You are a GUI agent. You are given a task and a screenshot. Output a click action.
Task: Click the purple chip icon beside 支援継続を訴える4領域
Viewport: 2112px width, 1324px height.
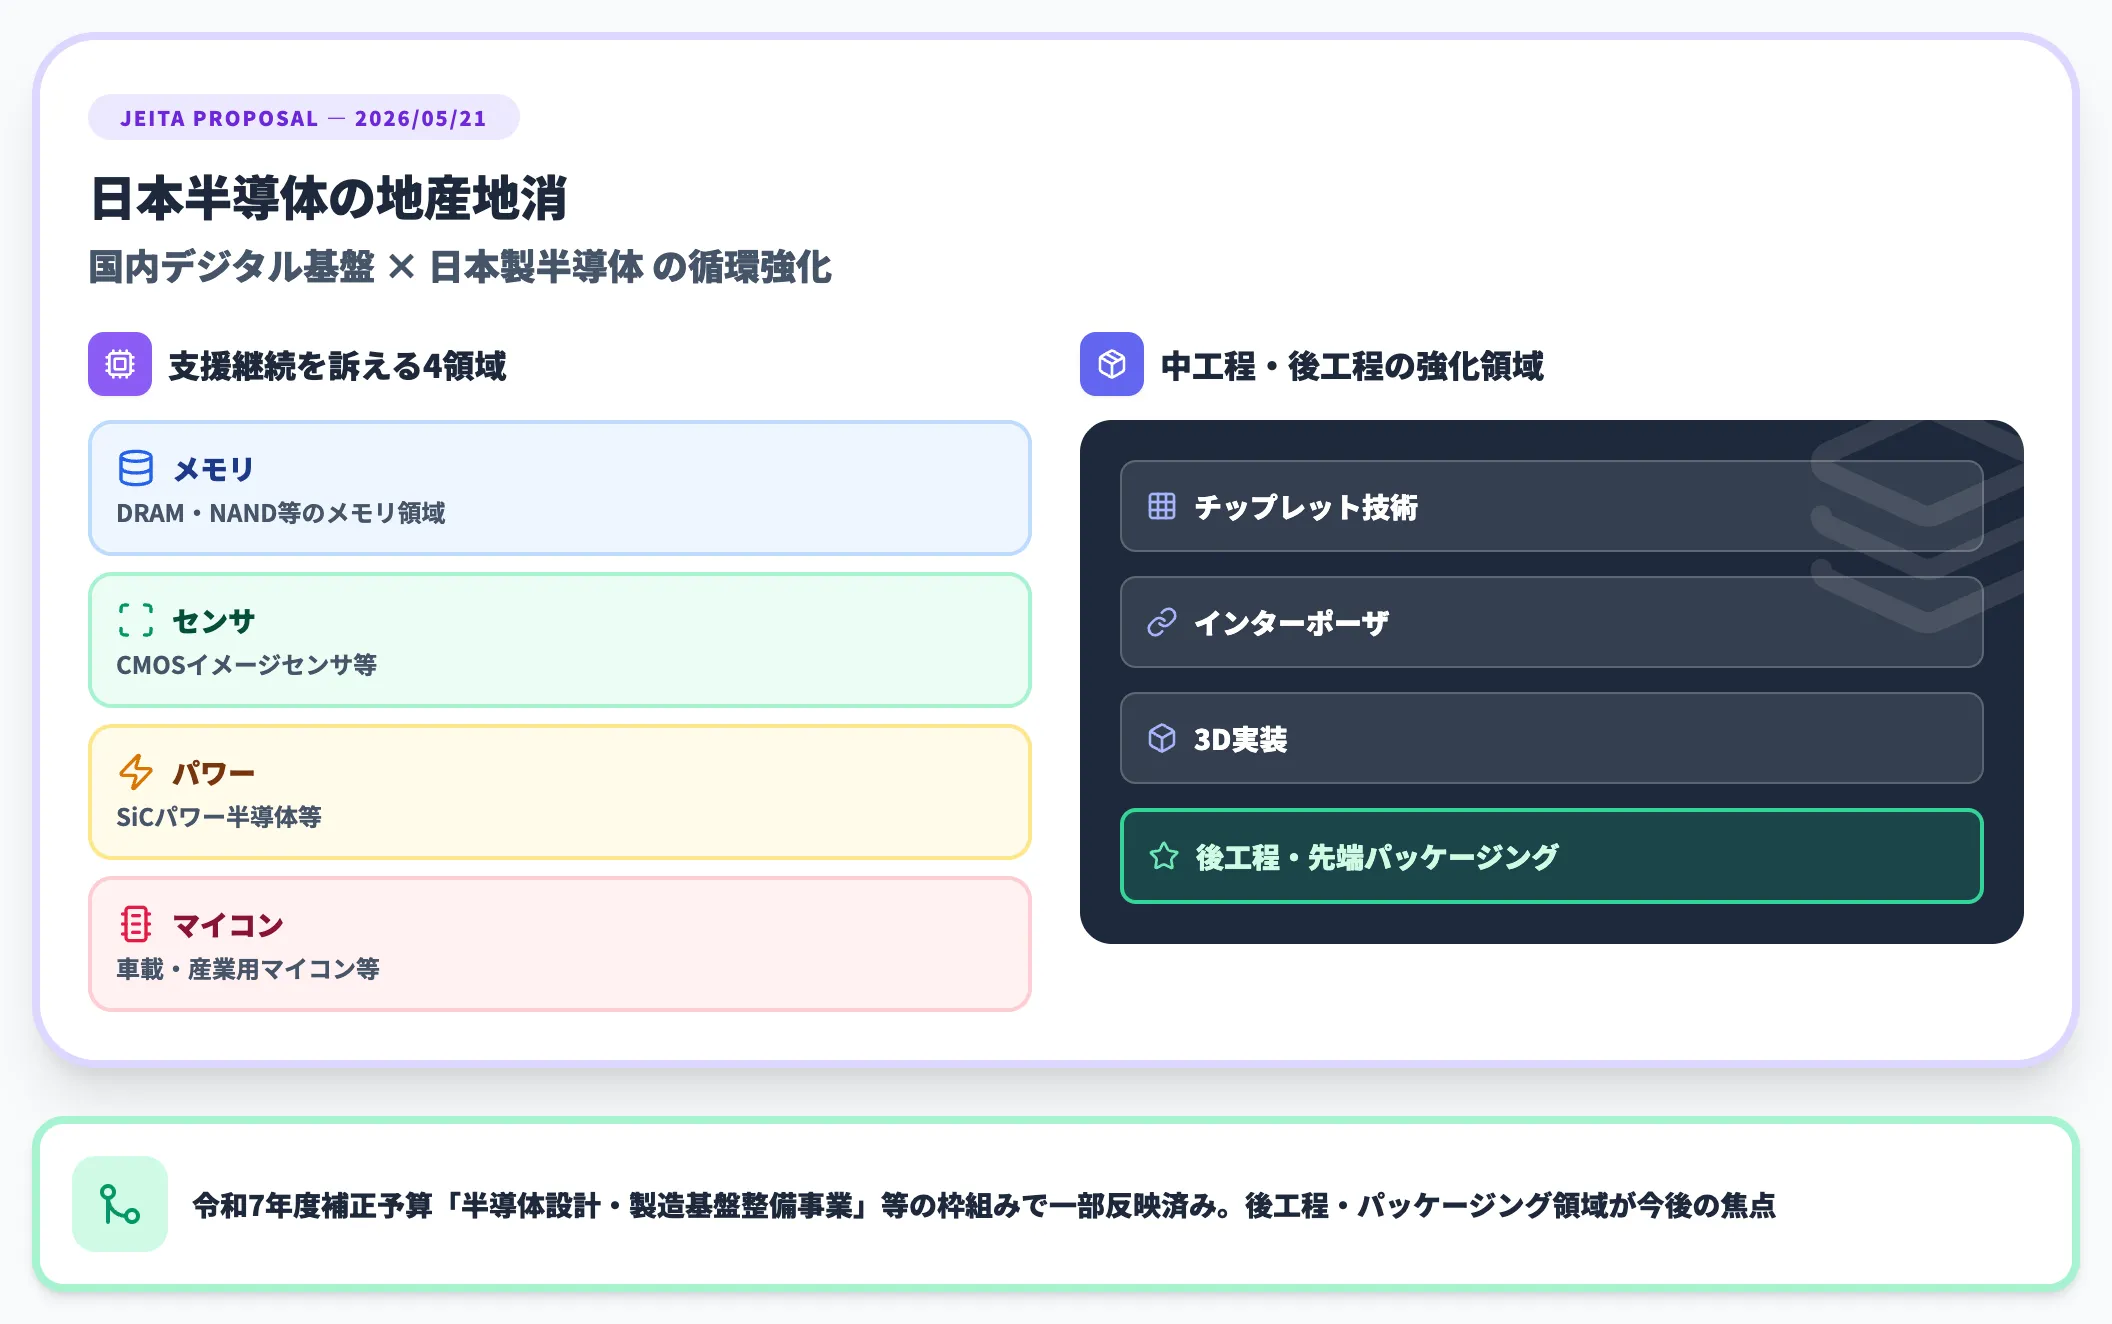[120, 364]
